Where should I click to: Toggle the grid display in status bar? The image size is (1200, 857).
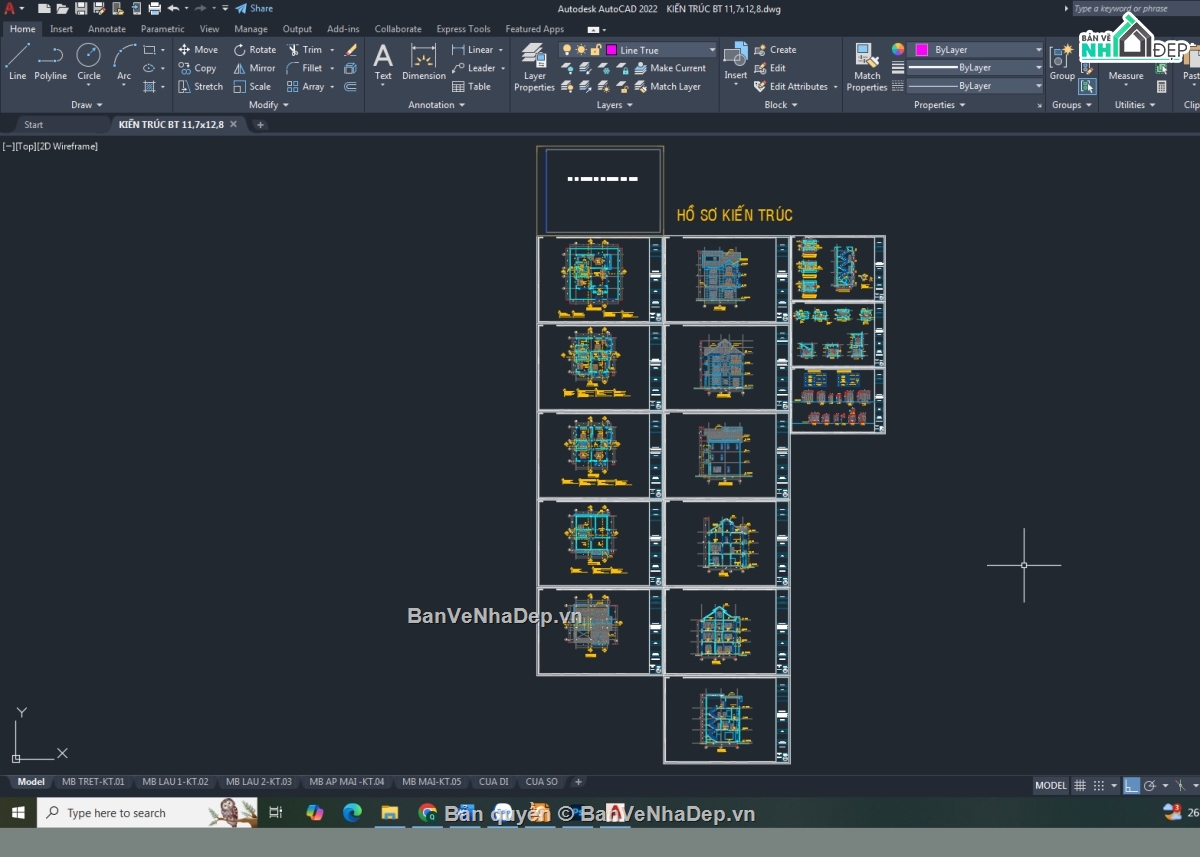click(x=1080, y=785)
